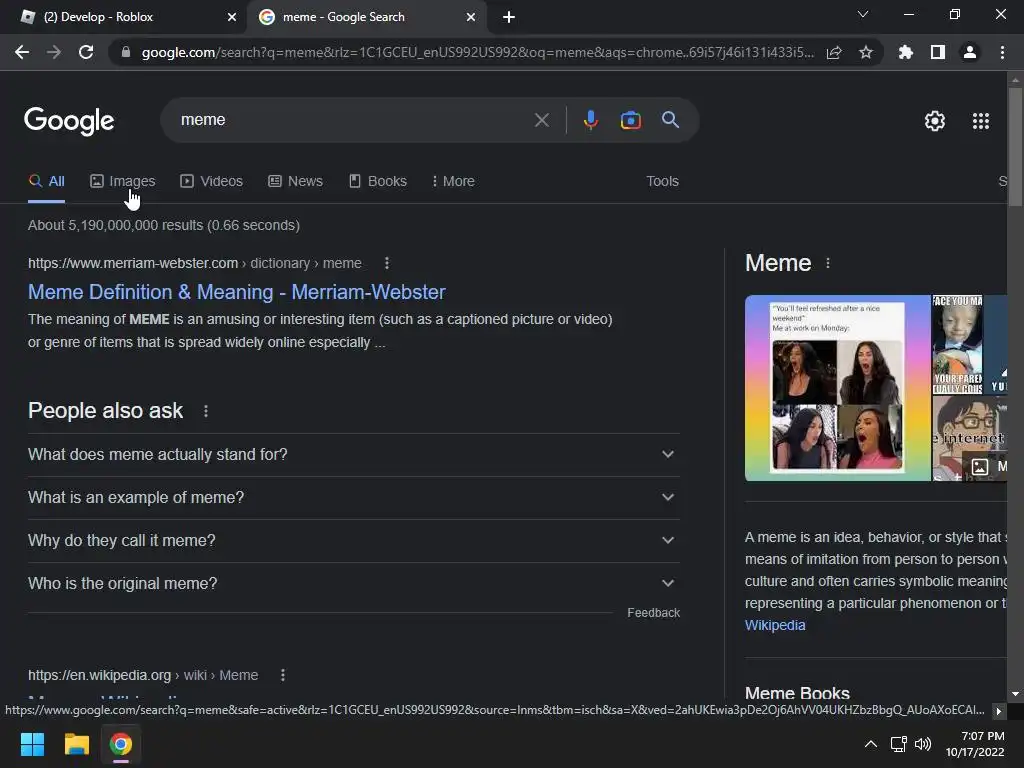
Task: Open the Kardashian reaction meme image
Action: pos(837,388)
